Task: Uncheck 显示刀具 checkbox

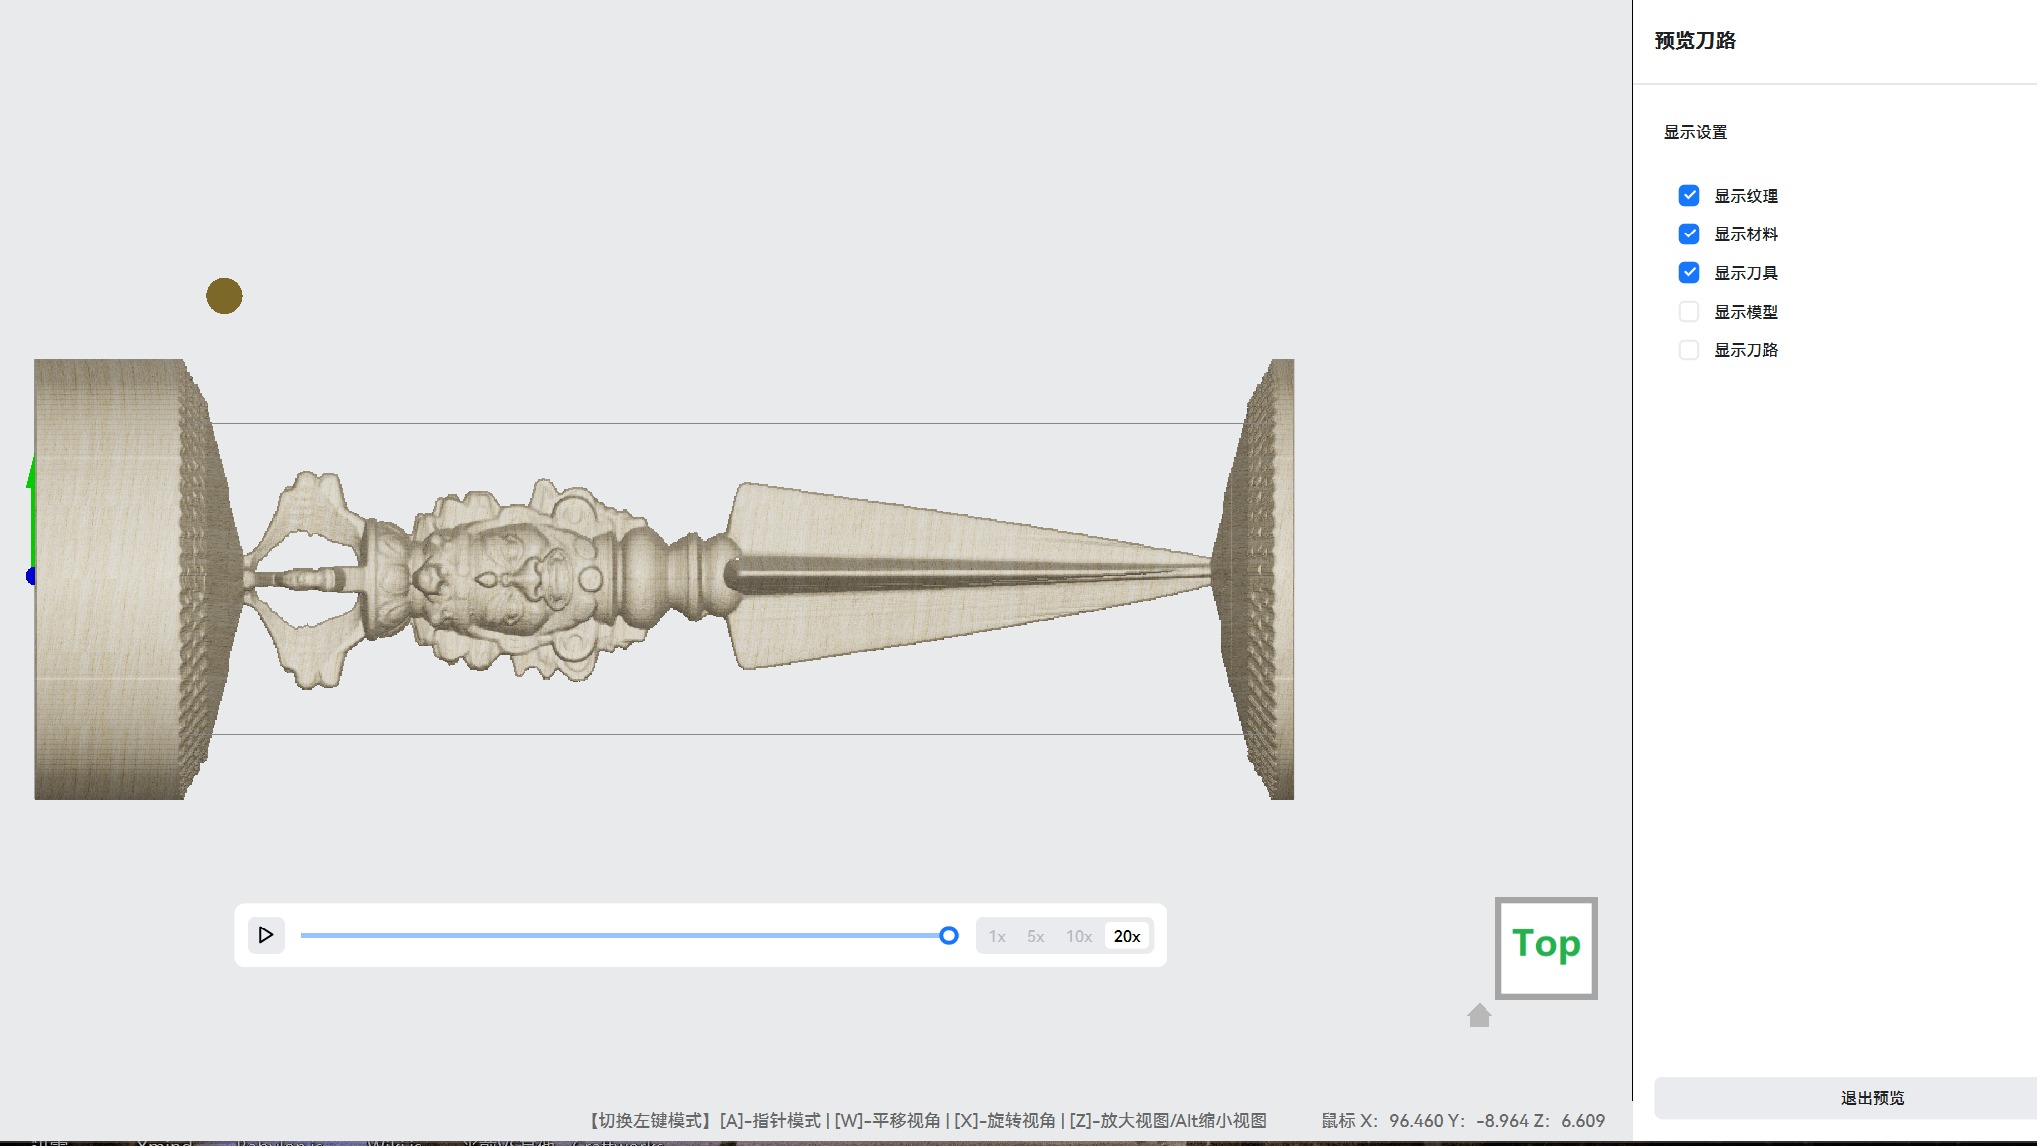Action: coord(1689,272)
